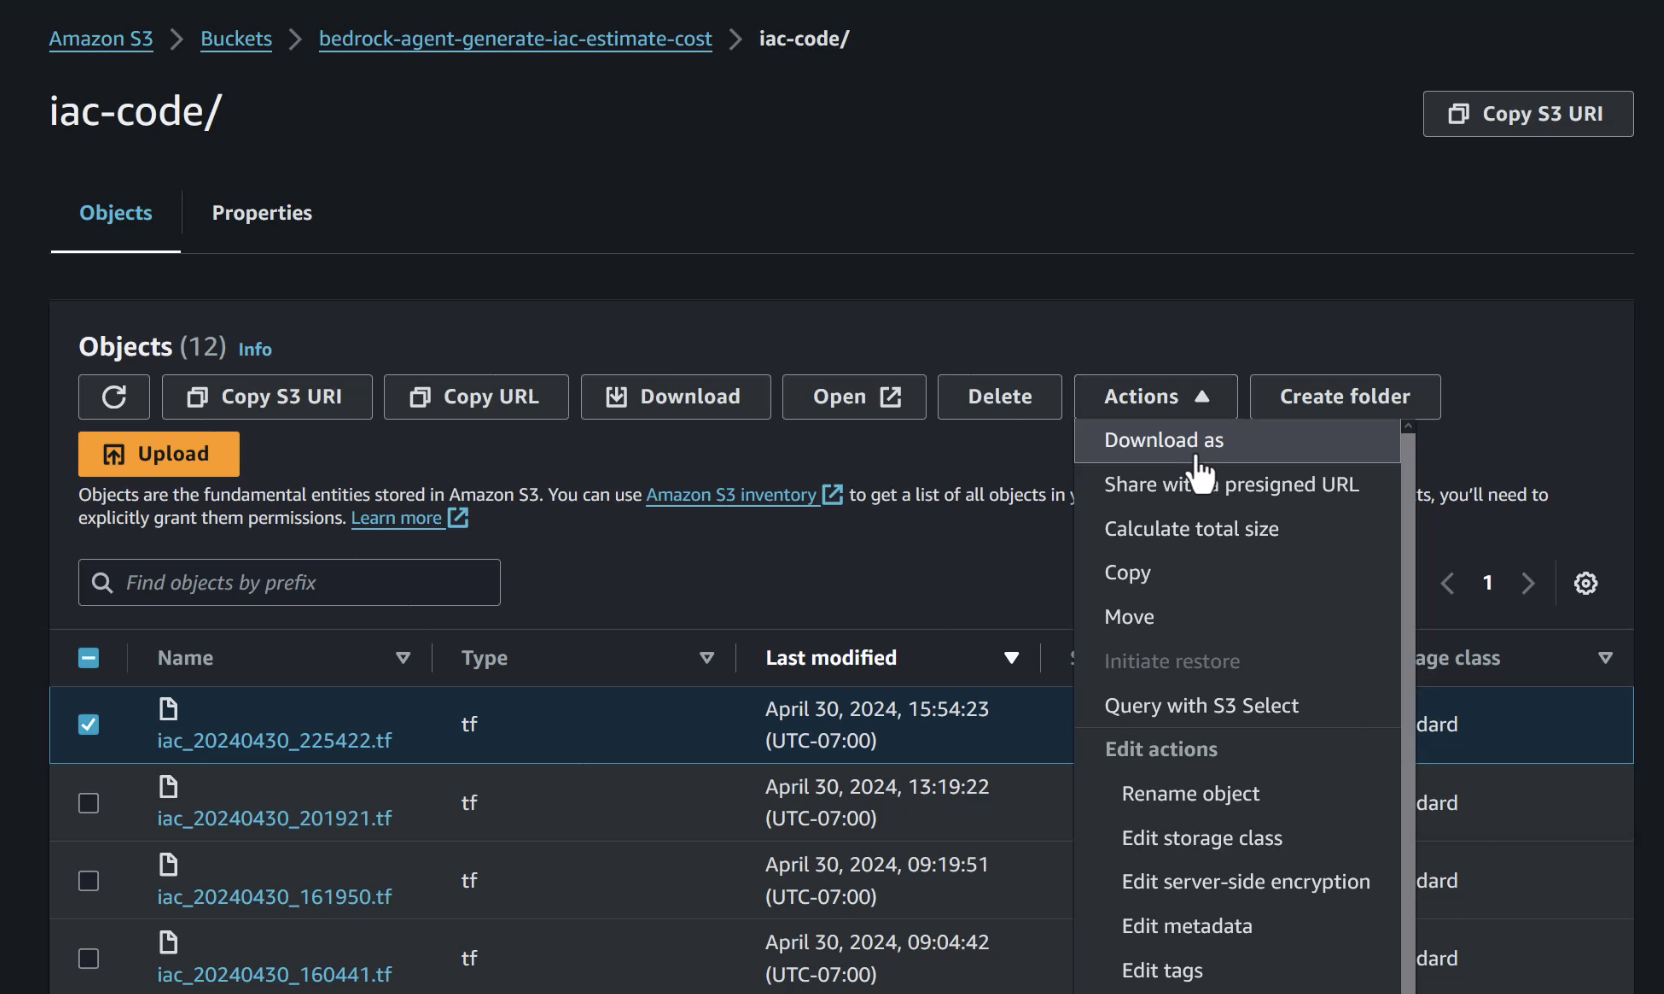Sort by the Type column arrow
The image size is (1664, 994).
(707, 658)
